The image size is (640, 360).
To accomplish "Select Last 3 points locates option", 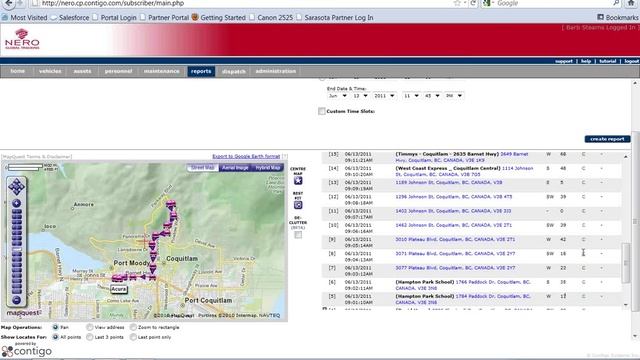I will 89,337.
